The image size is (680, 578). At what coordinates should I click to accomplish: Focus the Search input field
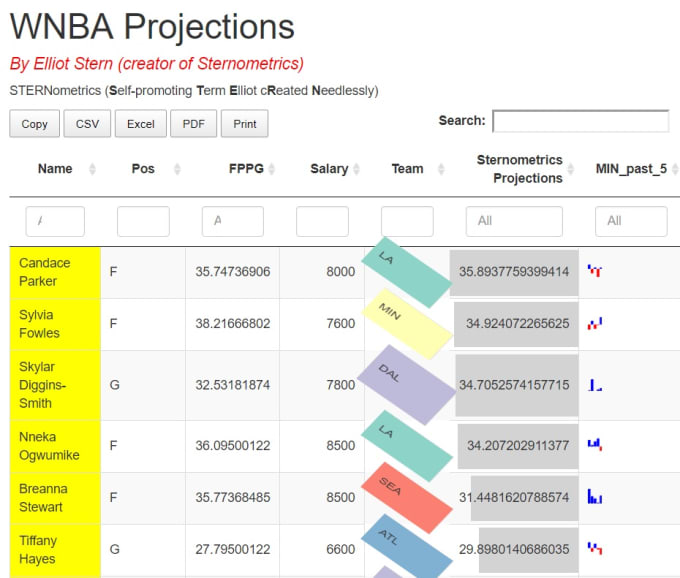[581, 121]
